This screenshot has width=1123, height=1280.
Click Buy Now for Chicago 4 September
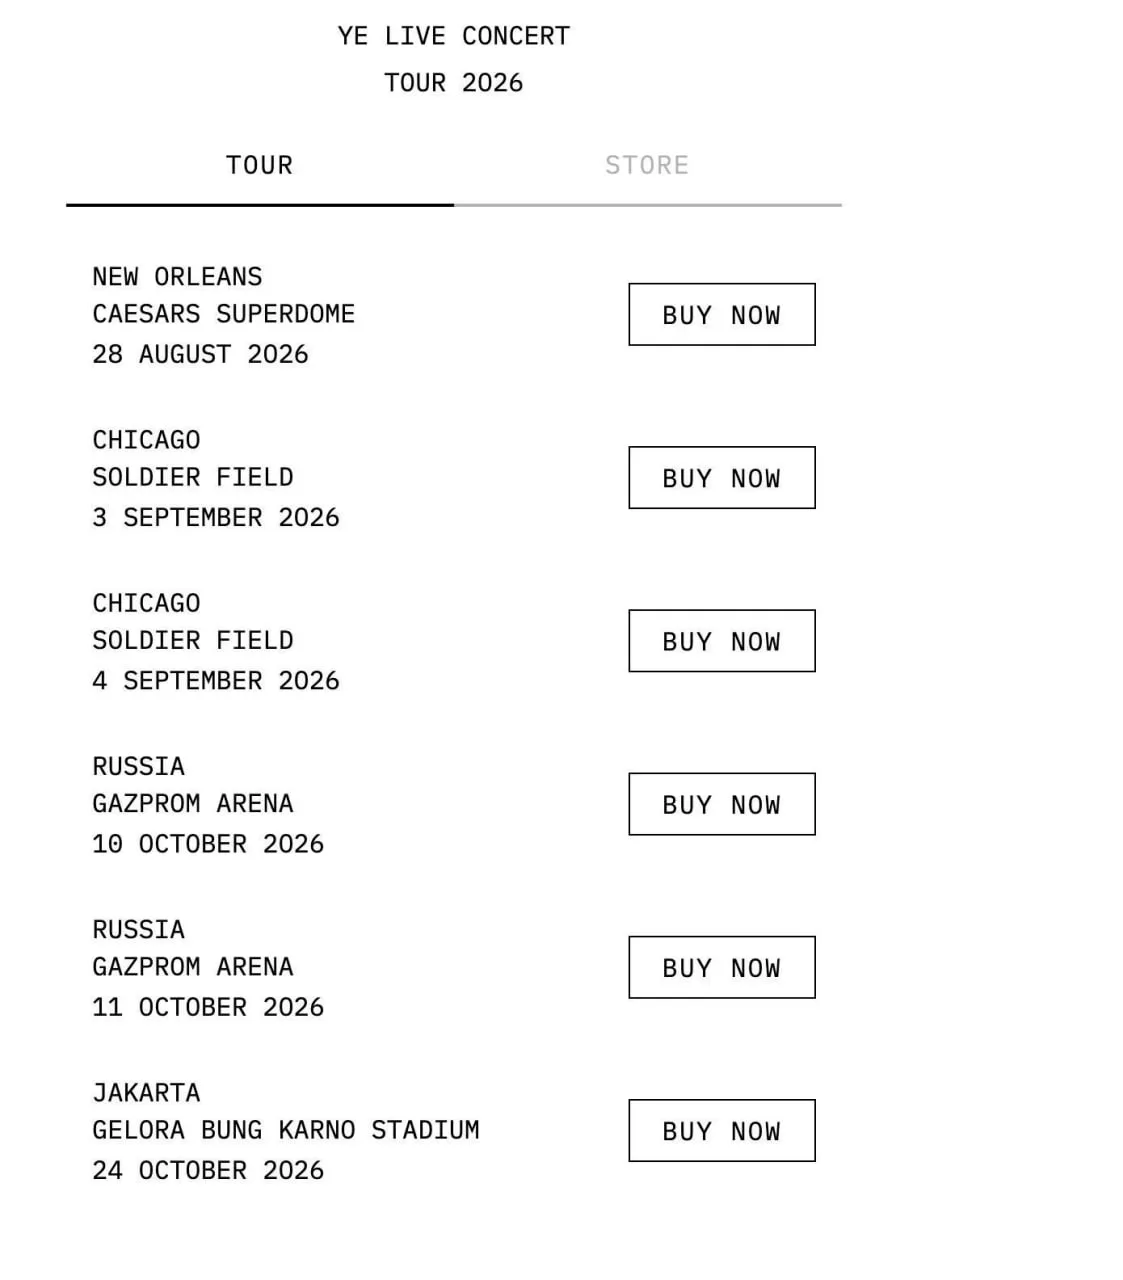722,641
